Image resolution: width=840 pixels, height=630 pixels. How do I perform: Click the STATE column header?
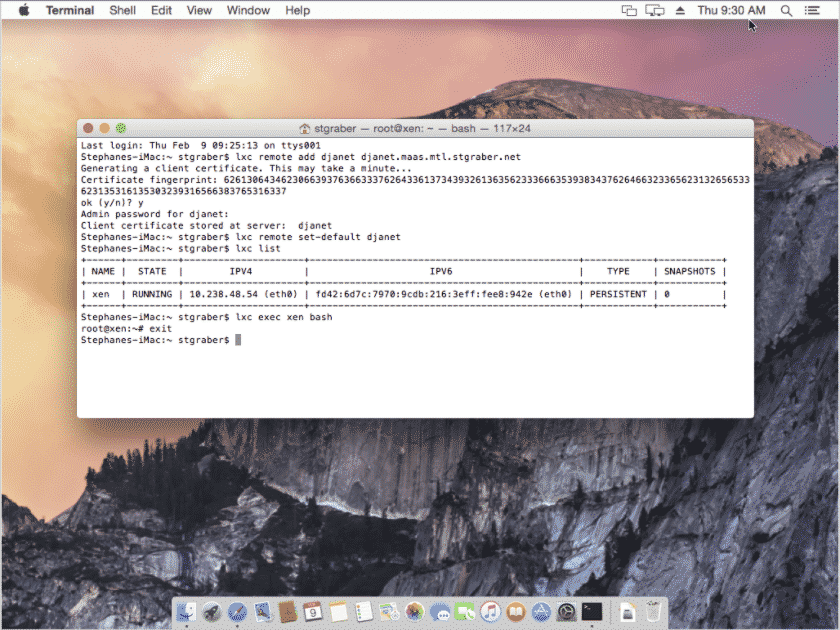pyautogui.click(x=152, y=271)
